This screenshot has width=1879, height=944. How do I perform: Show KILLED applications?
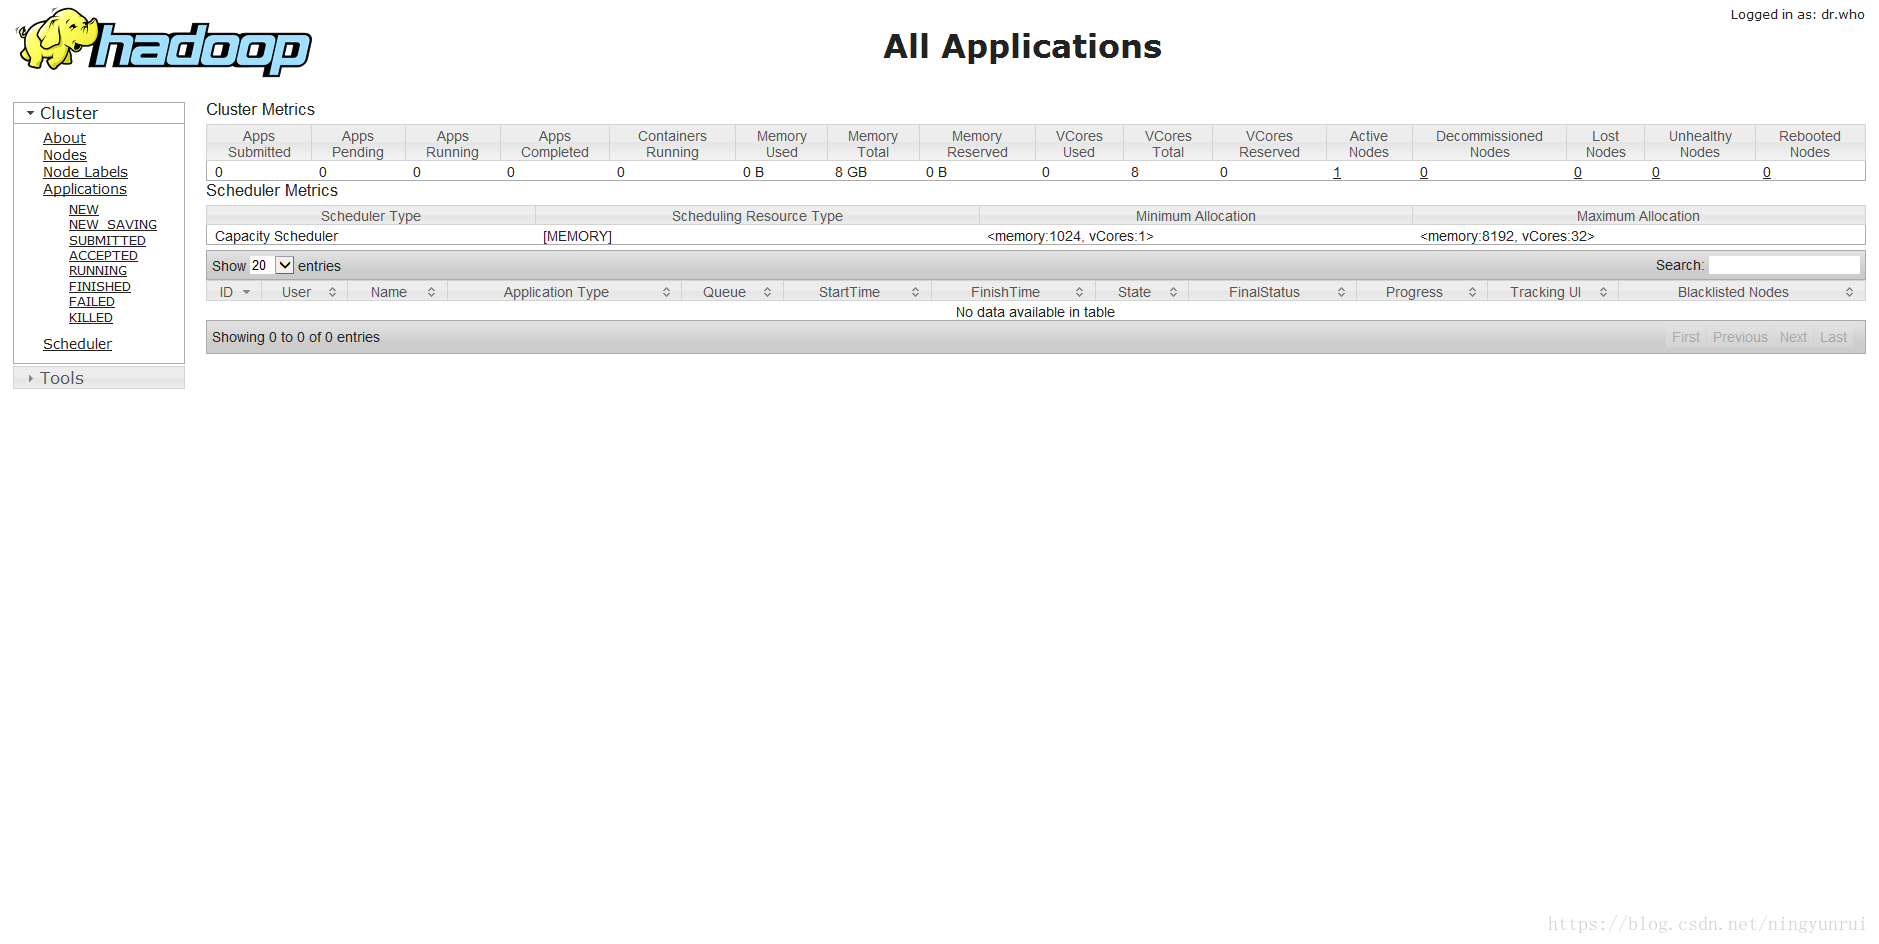(x=91, y=318)
